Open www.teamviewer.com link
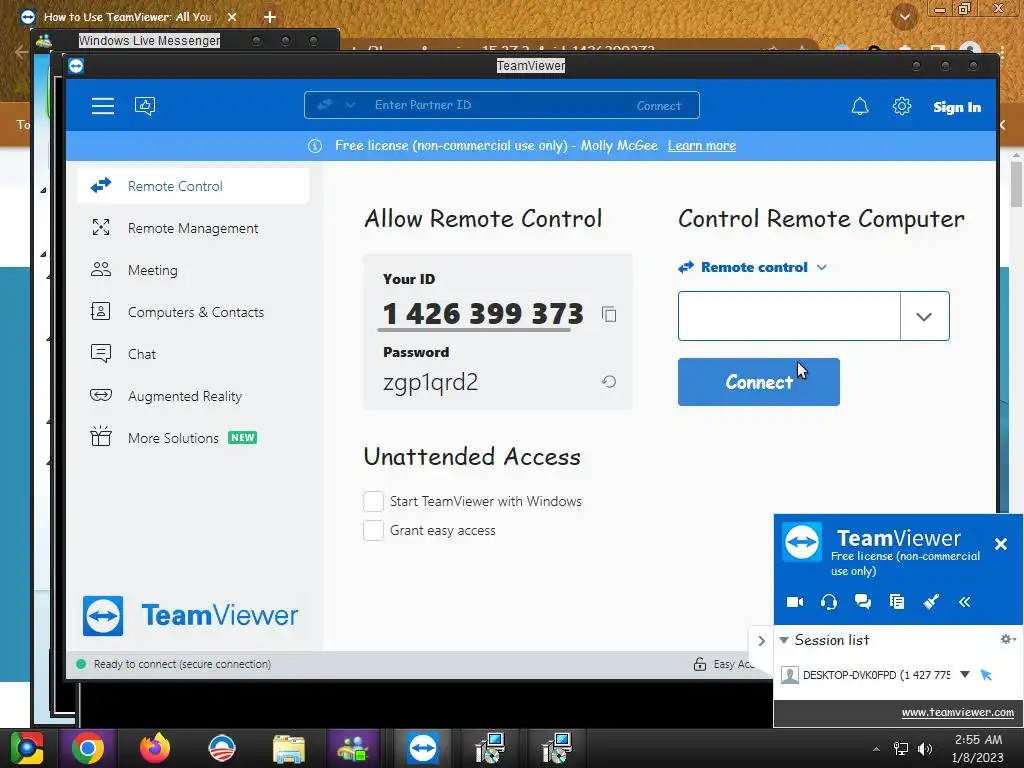 point(957,712)
